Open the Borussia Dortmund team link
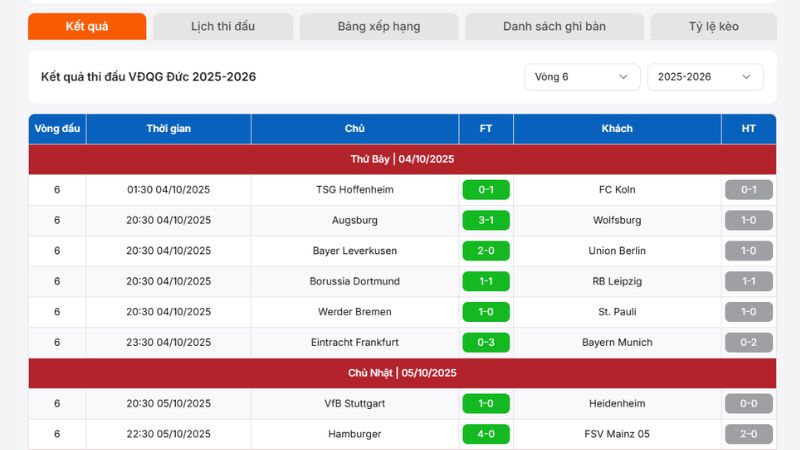This screenshot has width=800, height=450. click(x=355, y=281)
